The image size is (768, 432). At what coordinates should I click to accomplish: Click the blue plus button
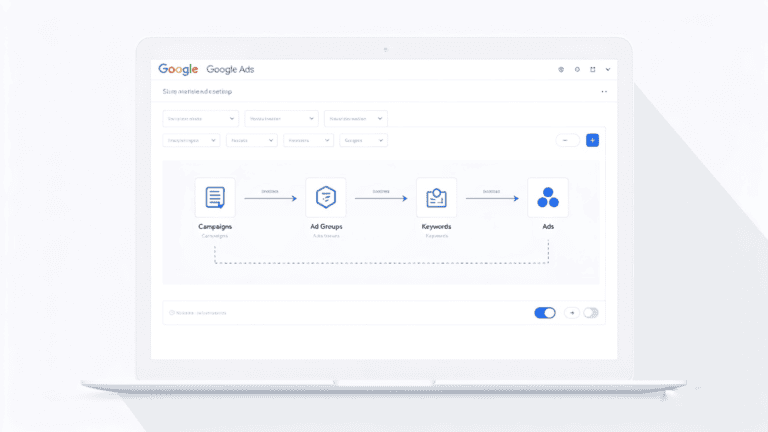(593, 141)
